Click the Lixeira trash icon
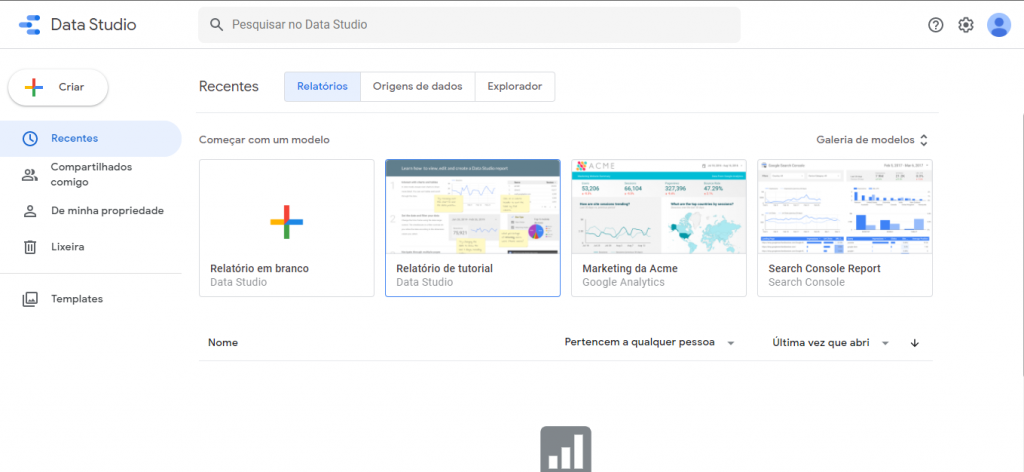 (x=30, y=247)
